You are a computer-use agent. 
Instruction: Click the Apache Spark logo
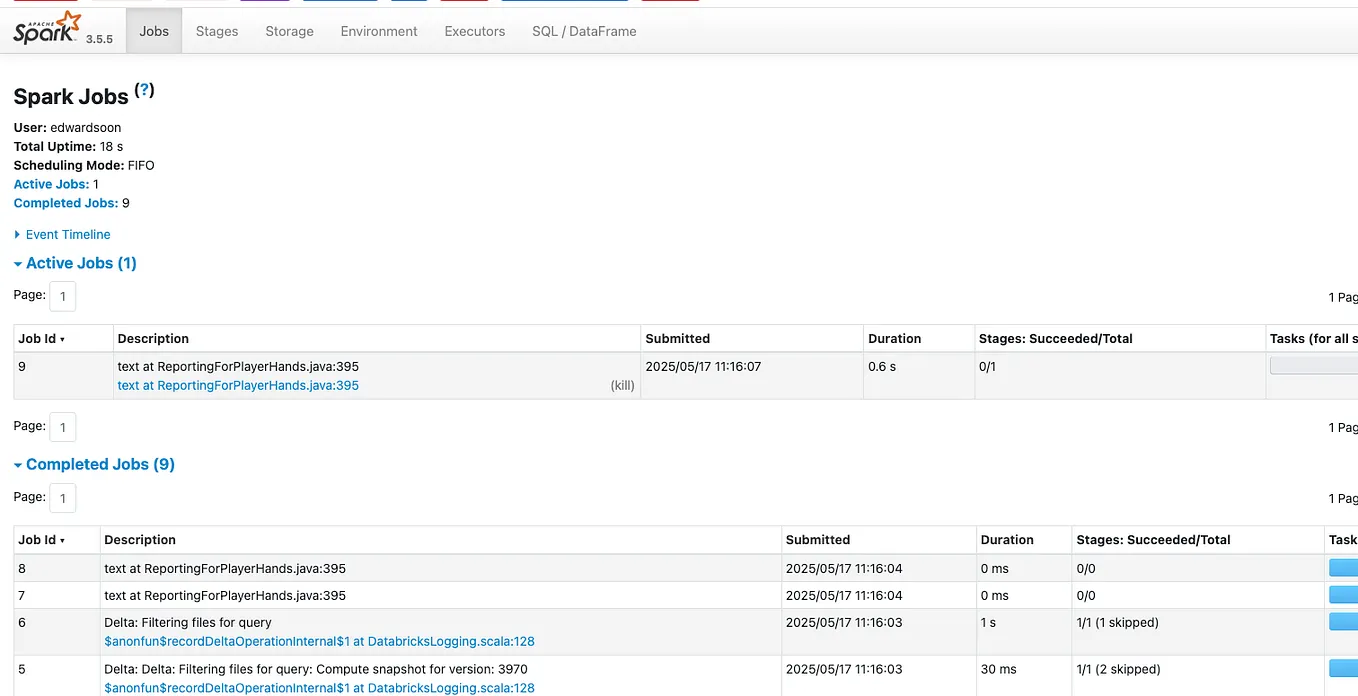coord(45,28)
